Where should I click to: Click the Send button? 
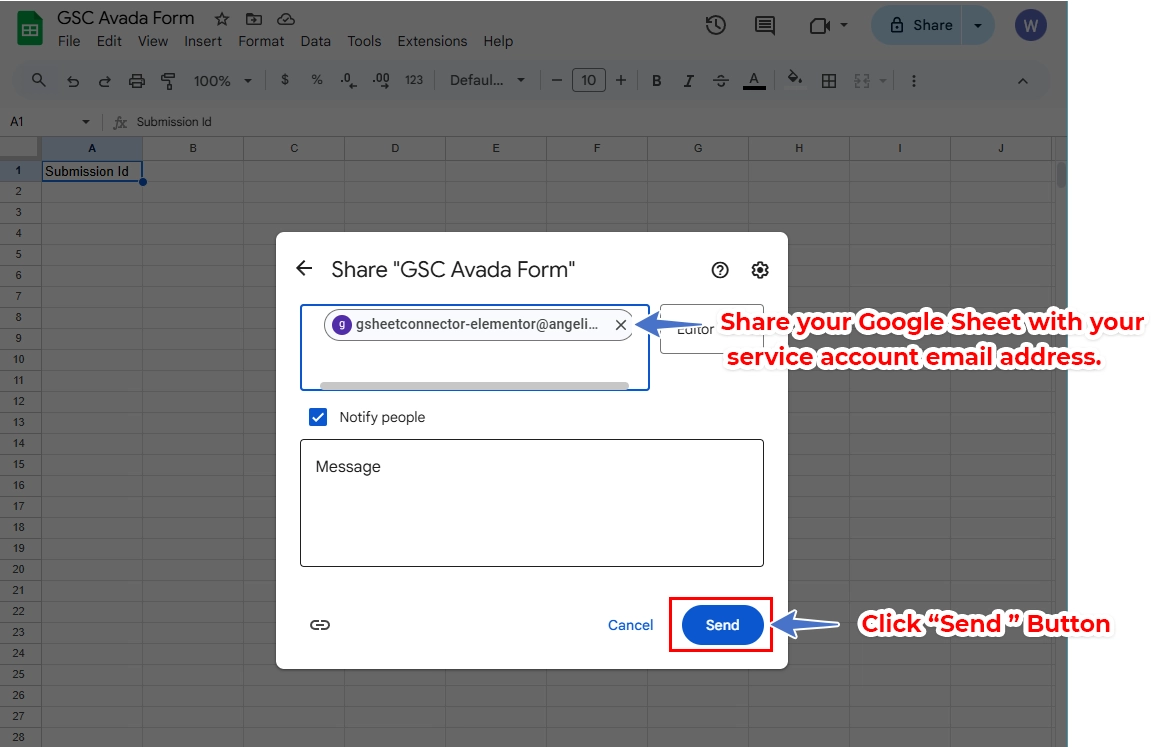722,624
